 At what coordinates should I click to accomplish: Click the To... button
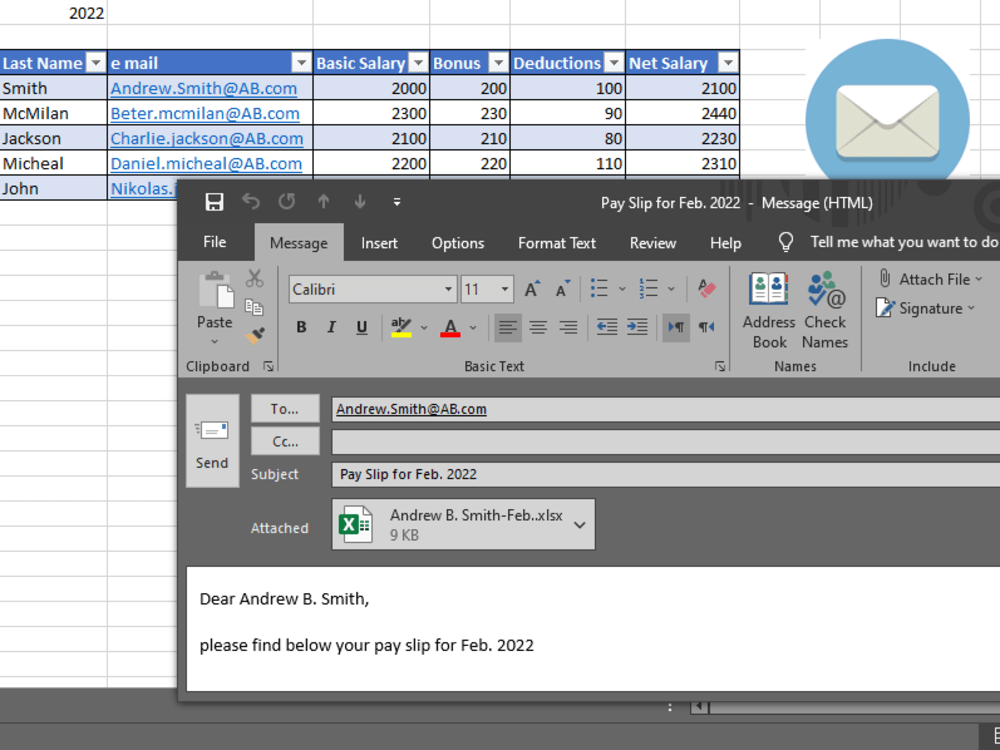click(285, 409)
